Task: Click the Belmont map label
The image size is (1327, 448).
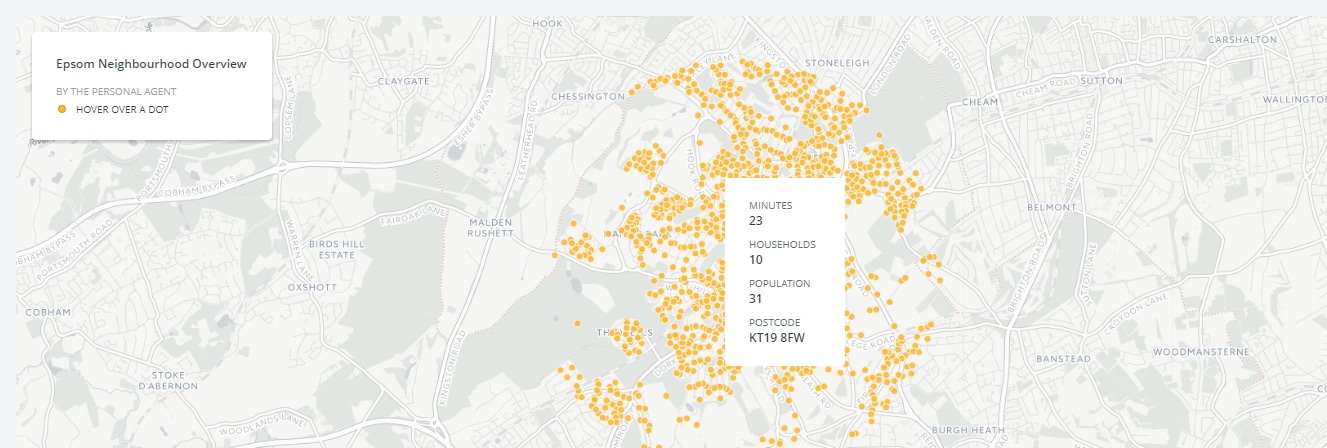Action: 1050,207
